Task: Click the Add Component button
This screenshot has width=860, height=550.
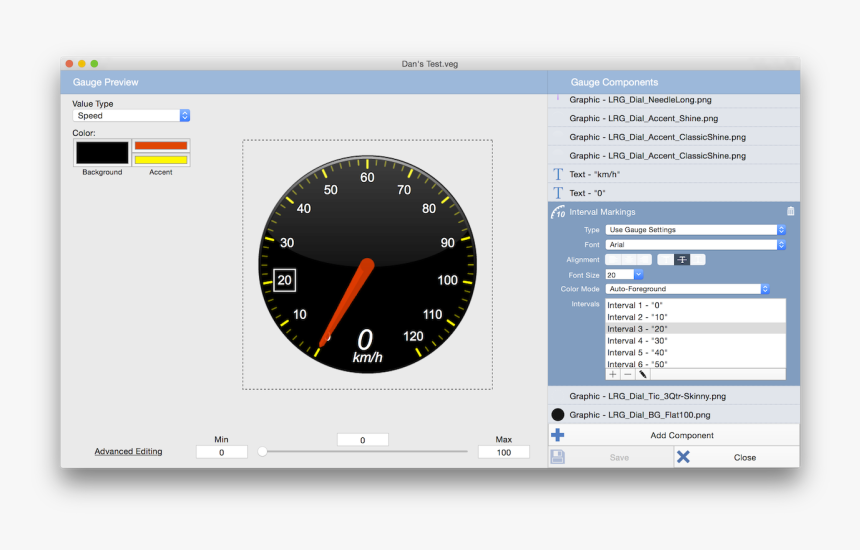Action: tap(681, 435)
